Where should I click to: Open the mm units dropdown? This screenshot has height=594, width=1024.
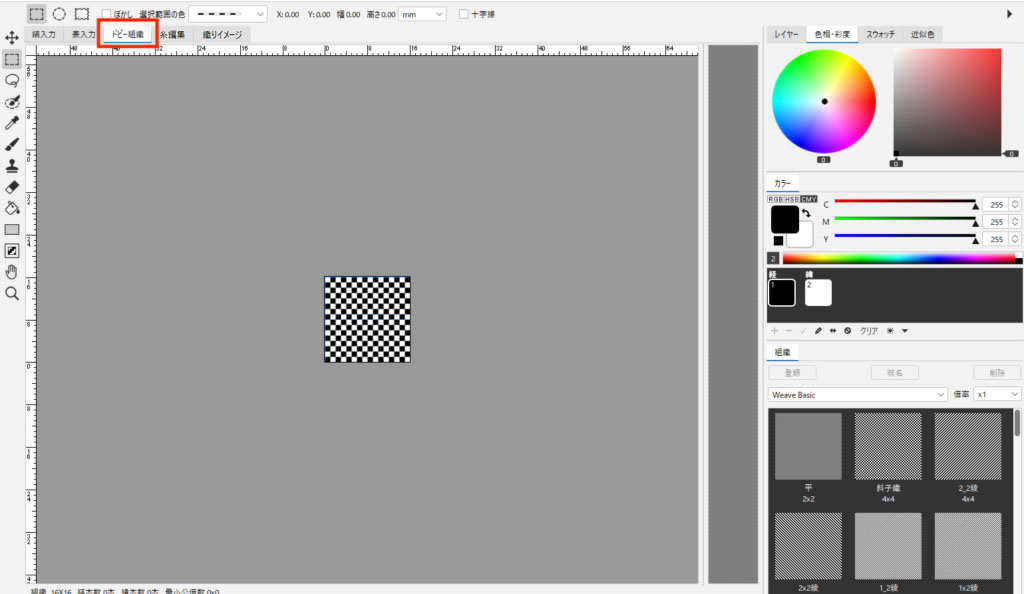point(423,14)
